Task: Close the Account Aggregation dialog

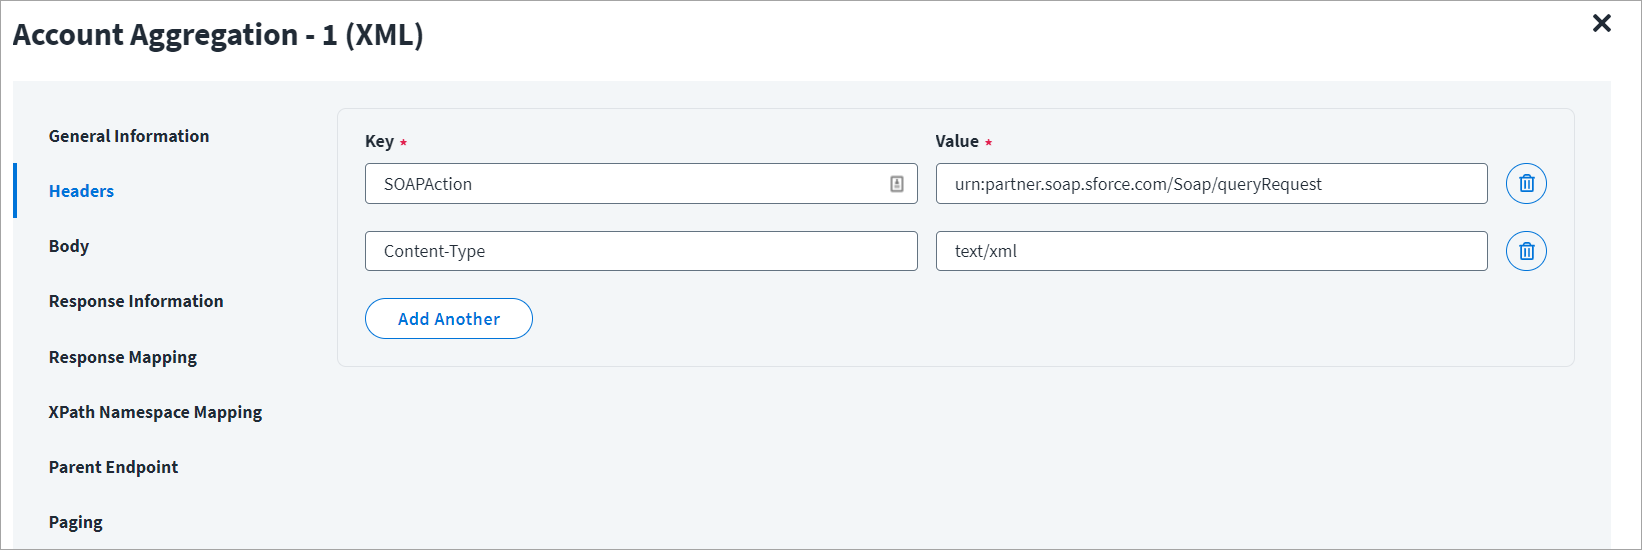Action: 1601,23
